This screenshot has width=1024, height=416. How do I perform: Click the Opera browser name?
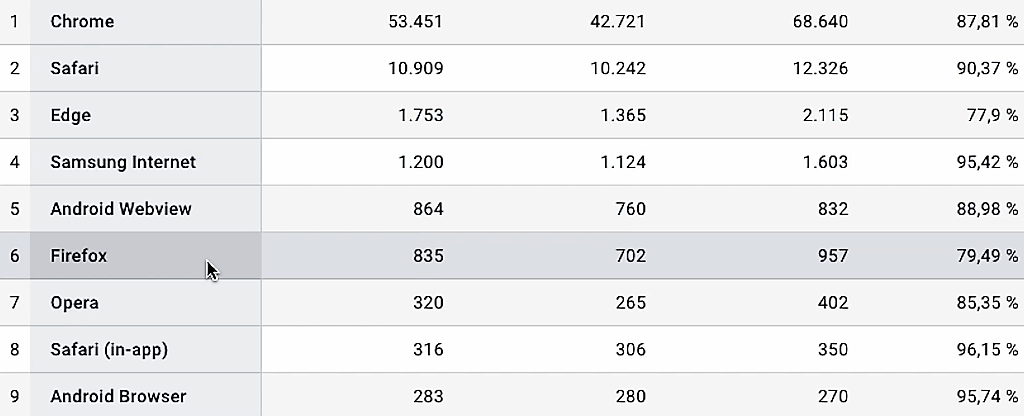tap(74, 303)
